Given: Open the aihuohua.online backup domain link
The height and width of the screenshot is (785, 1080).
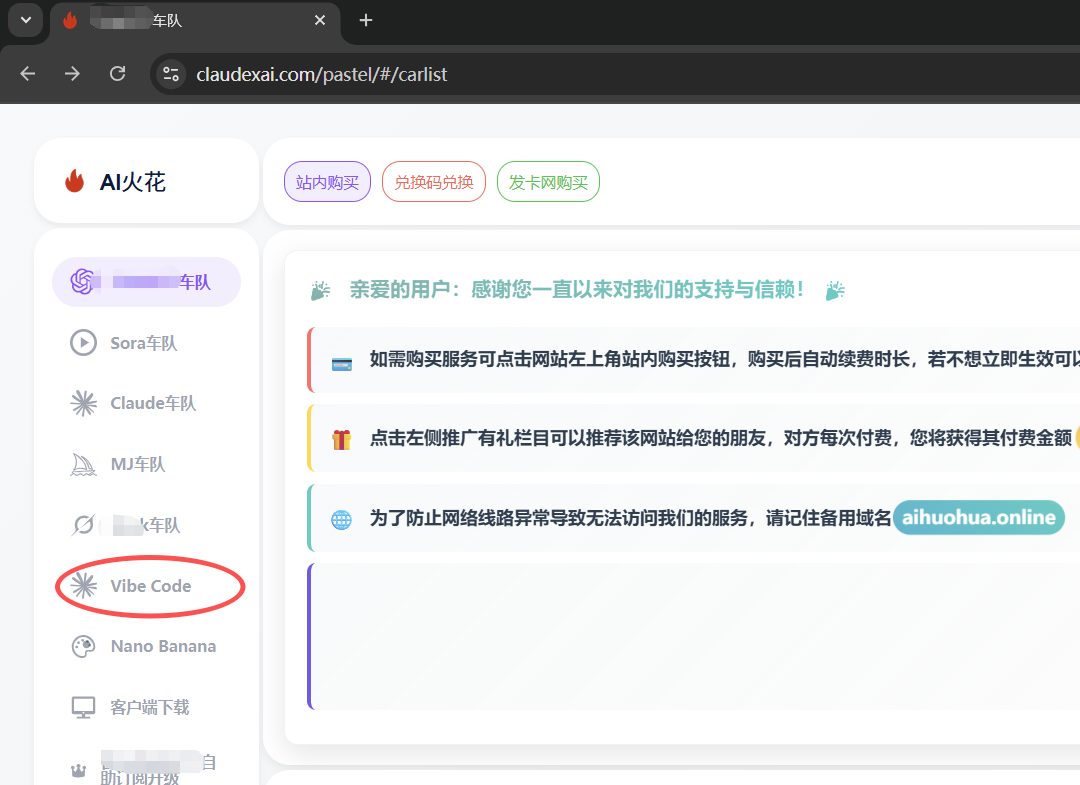Looking at the screenshot, I should click(x=978, y=518).
